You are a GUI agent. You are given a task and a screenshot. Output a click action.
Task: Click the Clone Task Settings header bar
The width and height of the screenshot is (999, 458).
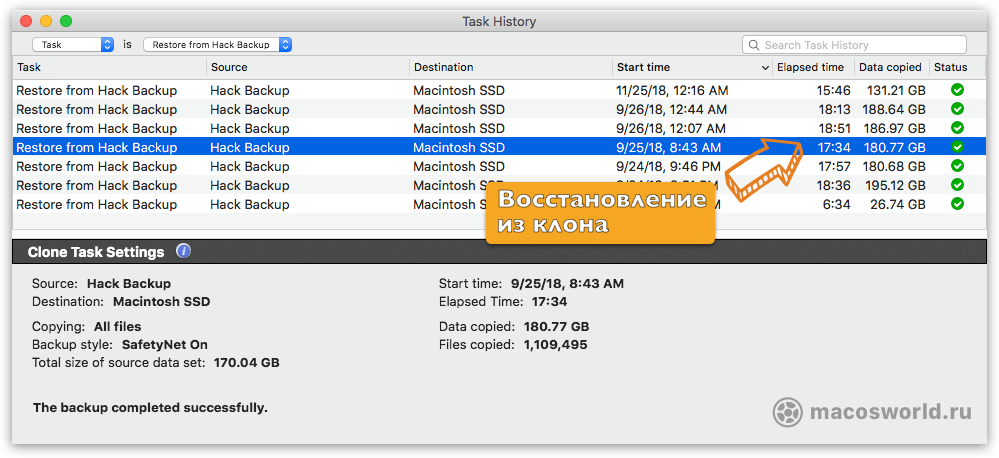point(500,252)
